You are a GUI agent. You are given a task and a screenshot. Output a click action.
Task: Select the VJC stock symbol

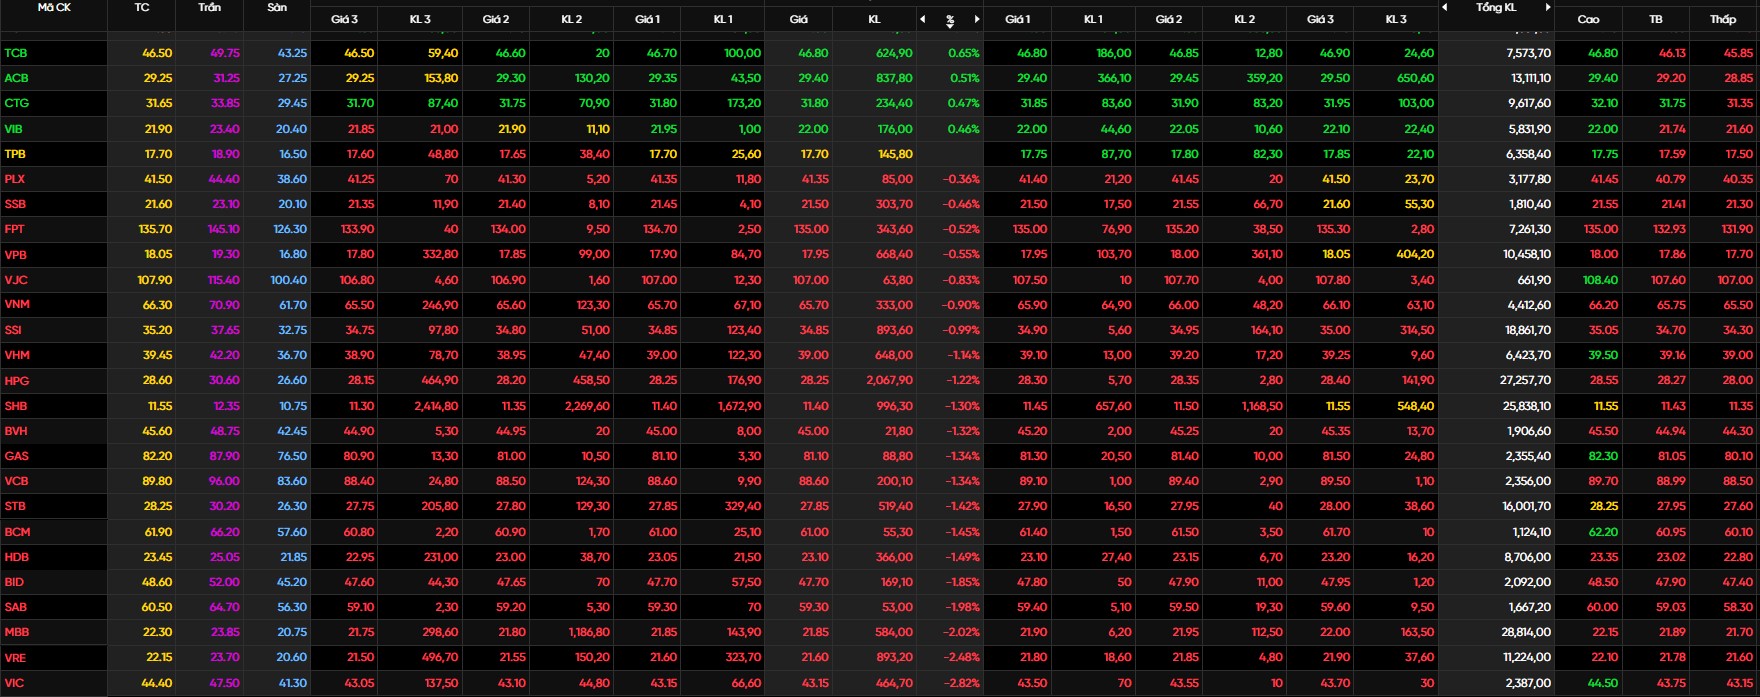tap(15, 280)
